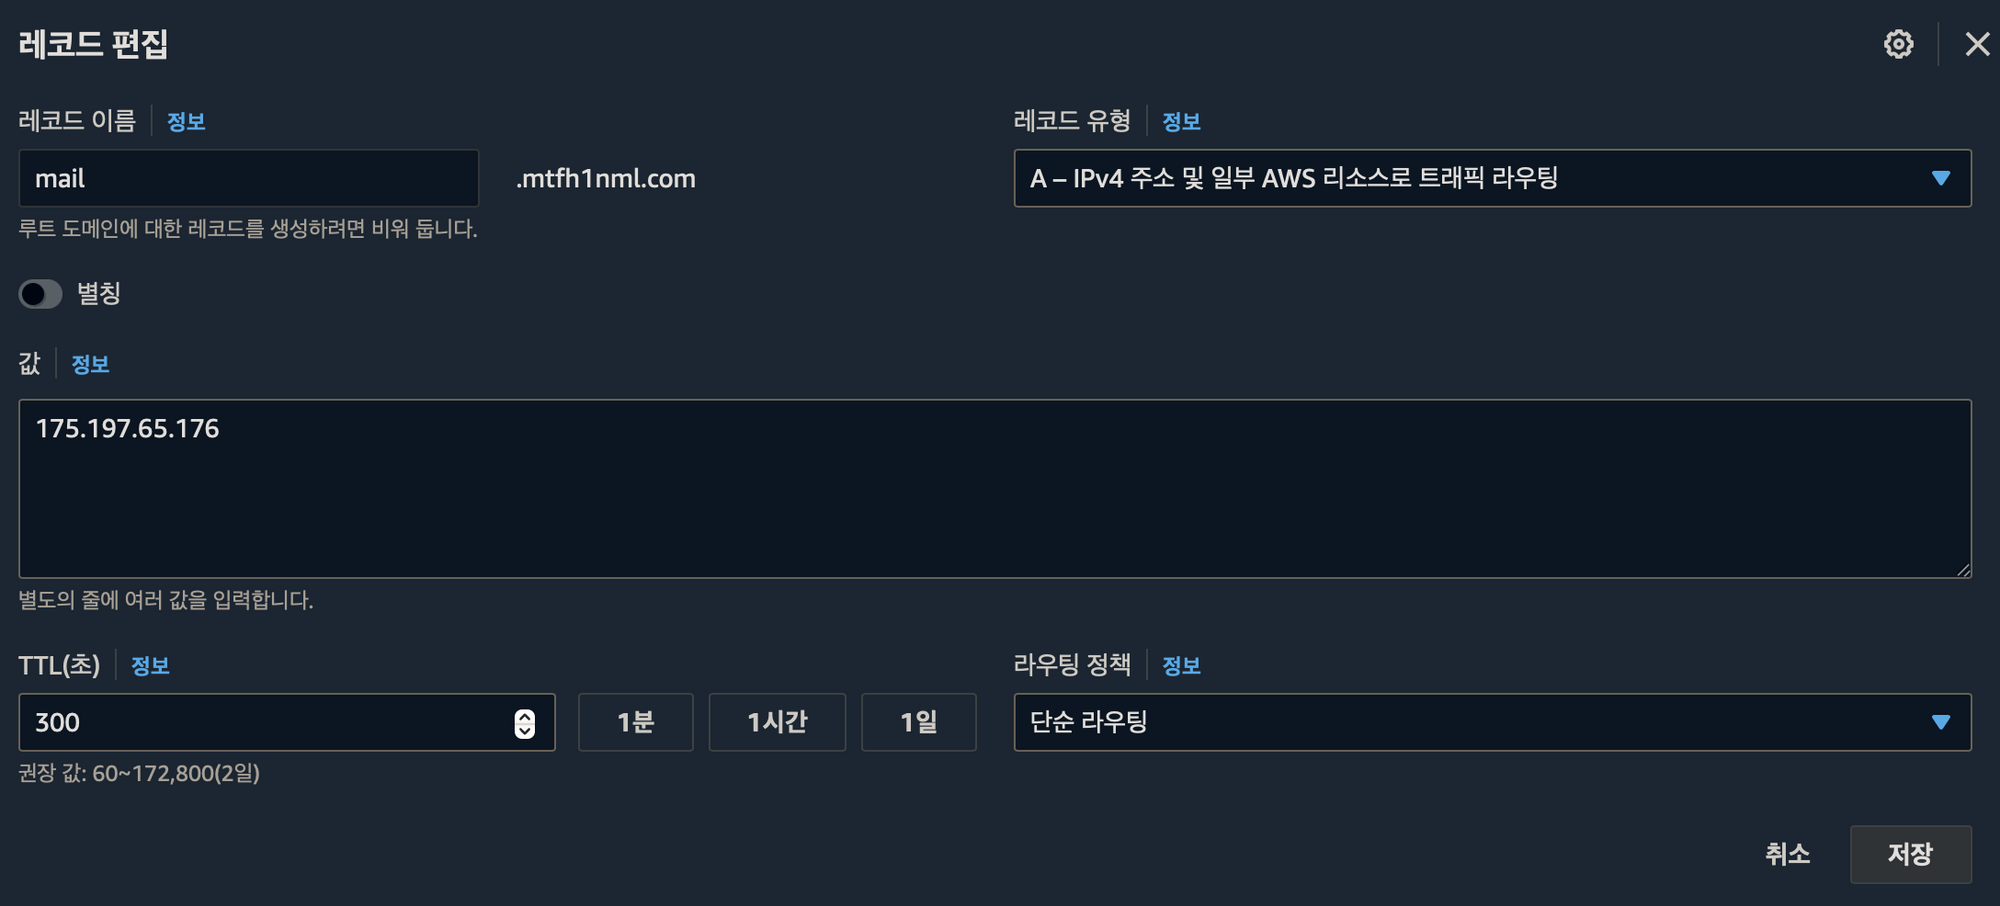This screenshot has width=2000, height=906.
Task: Click the TTL stepper arrows
Action: (x=524, y=723)
